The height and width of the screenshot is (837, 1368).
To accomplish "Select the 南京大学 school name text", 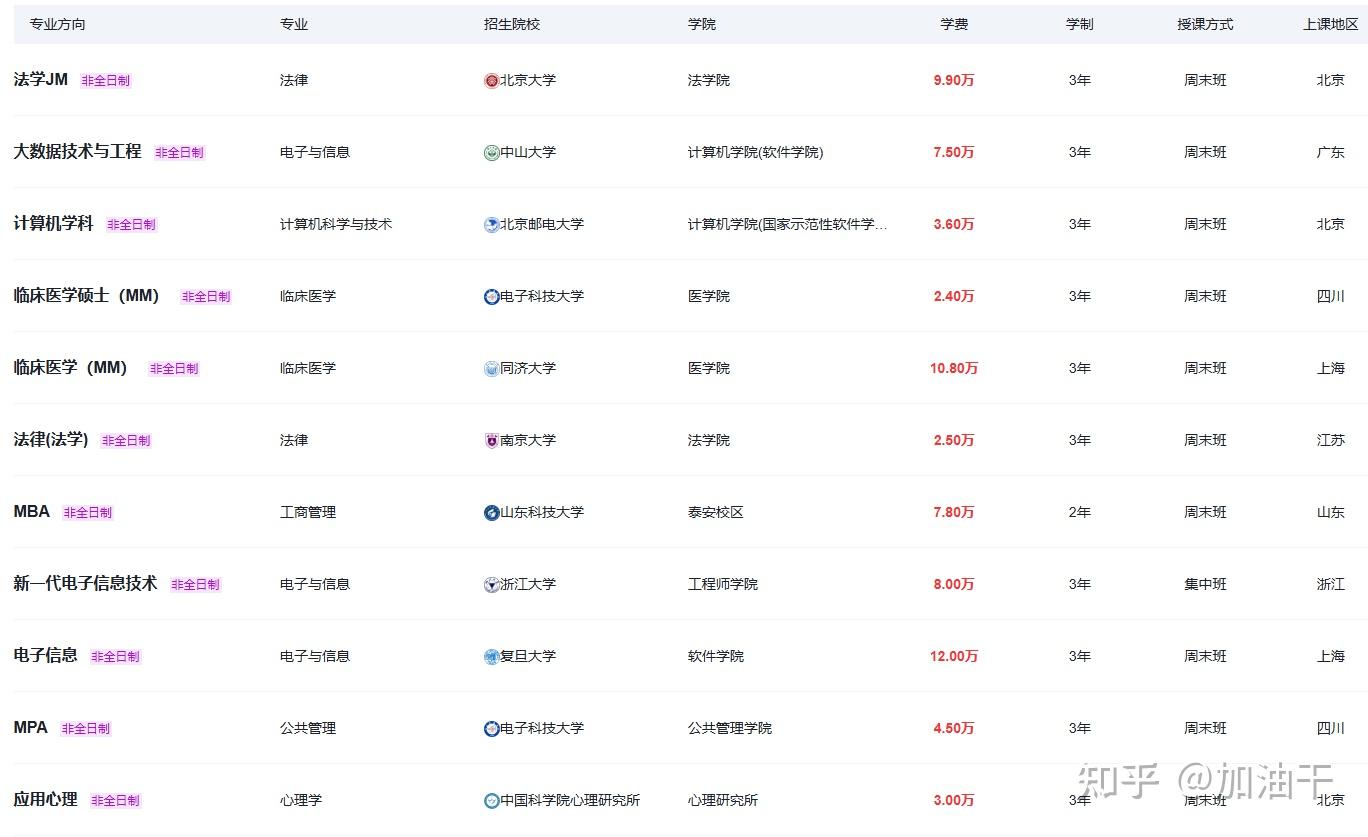I will [x=528, y=440].
